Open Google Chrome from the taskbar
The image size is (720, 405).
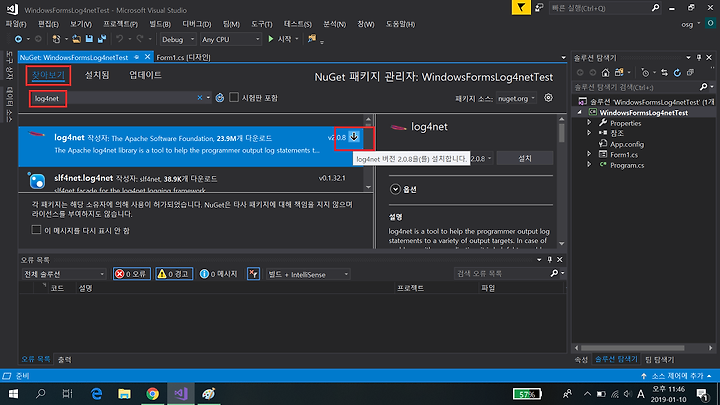point(152,394)
